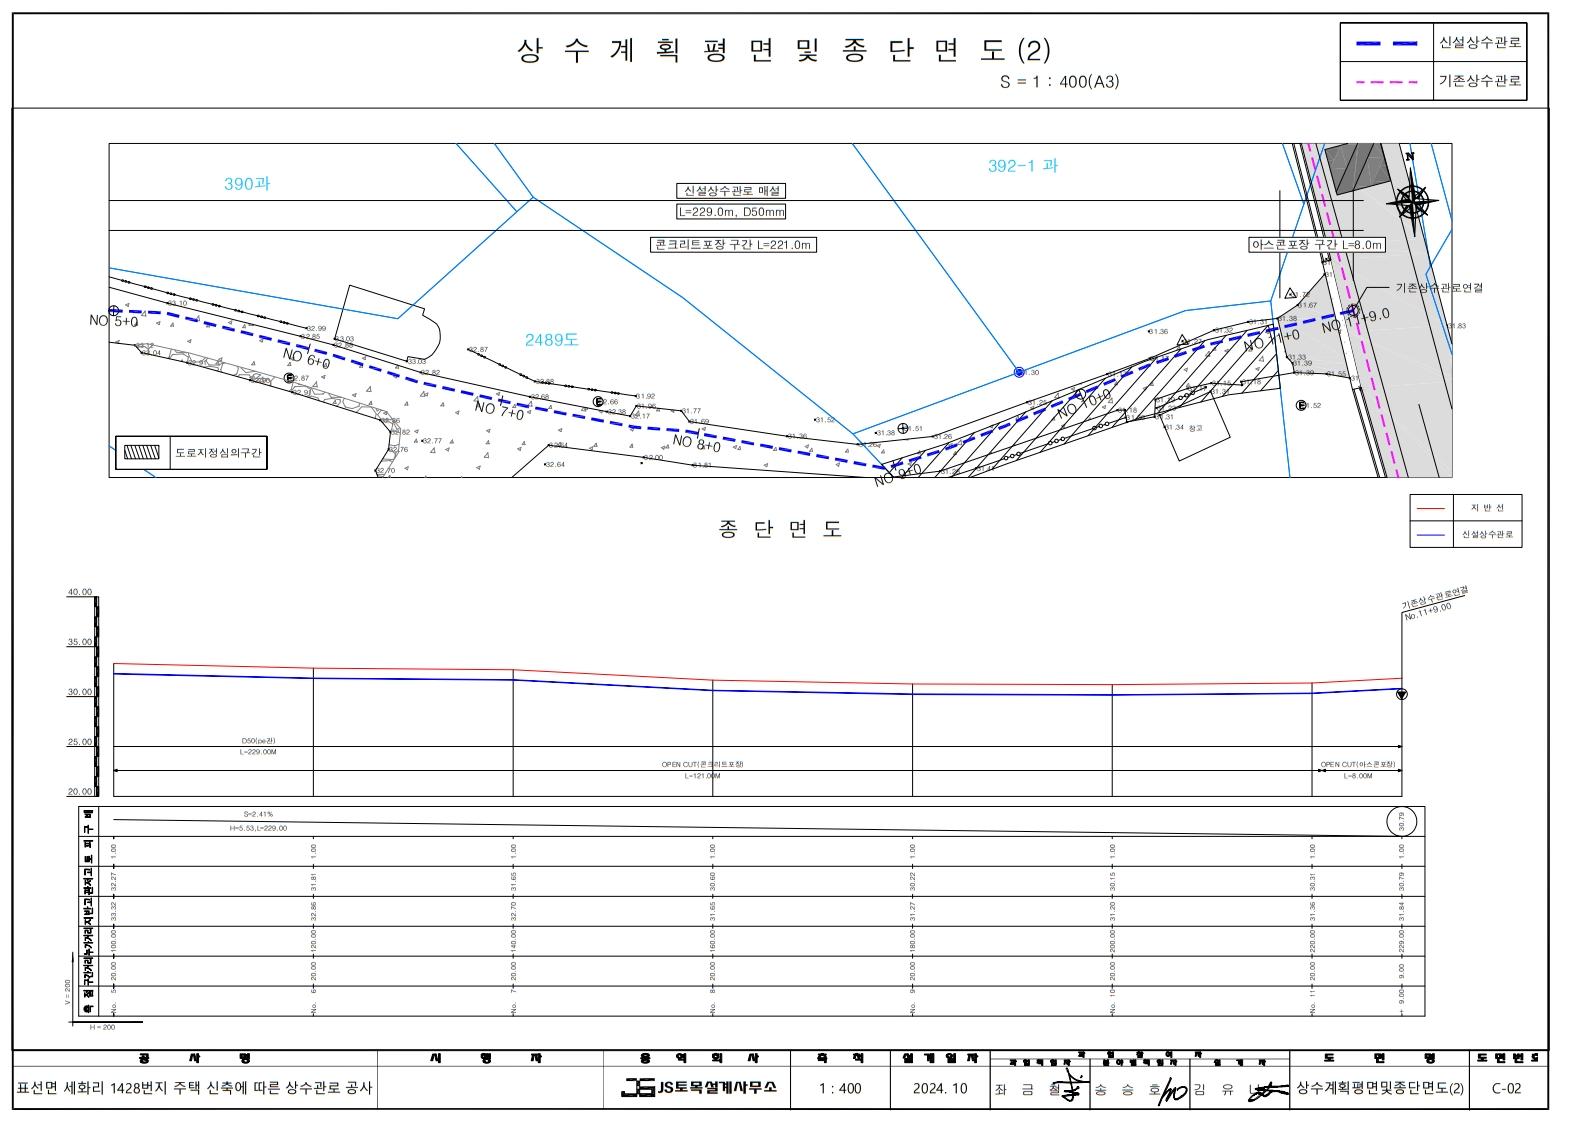Click the 상수계획평면및종단면도(2) drawing name cell
The height and width of the screenshot is (1122, 1587).
[x=1379, y=1088]
